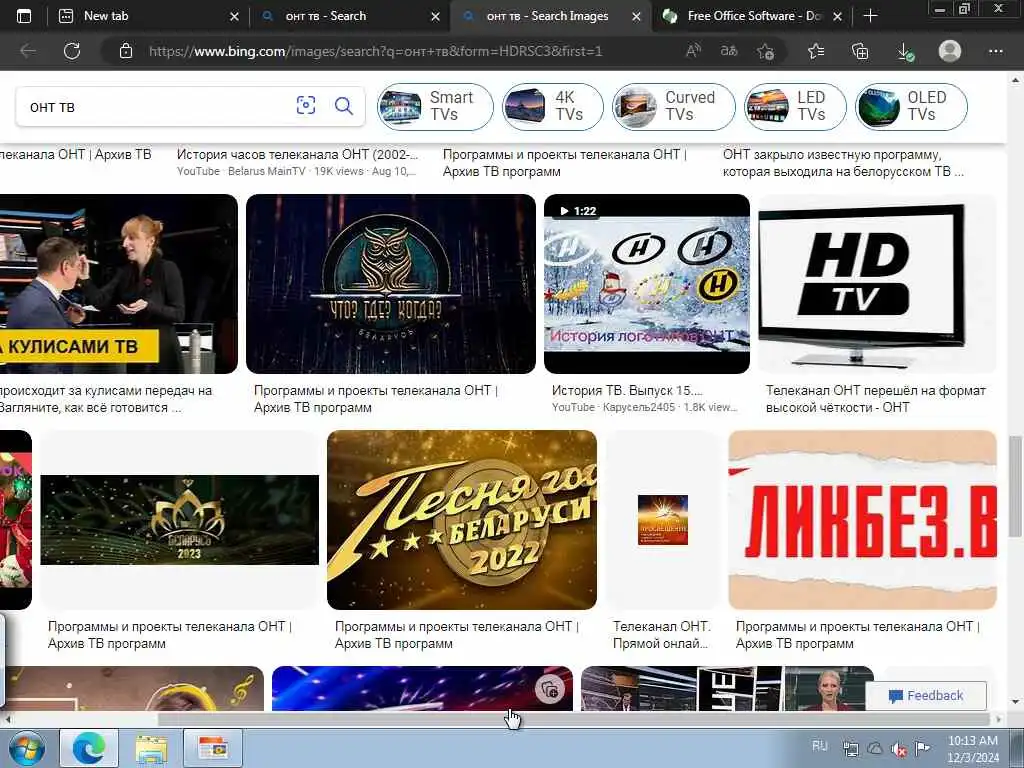
Task: Open the Что? Где? Когда? owl thumbnail
Action: tap(391, 284)
